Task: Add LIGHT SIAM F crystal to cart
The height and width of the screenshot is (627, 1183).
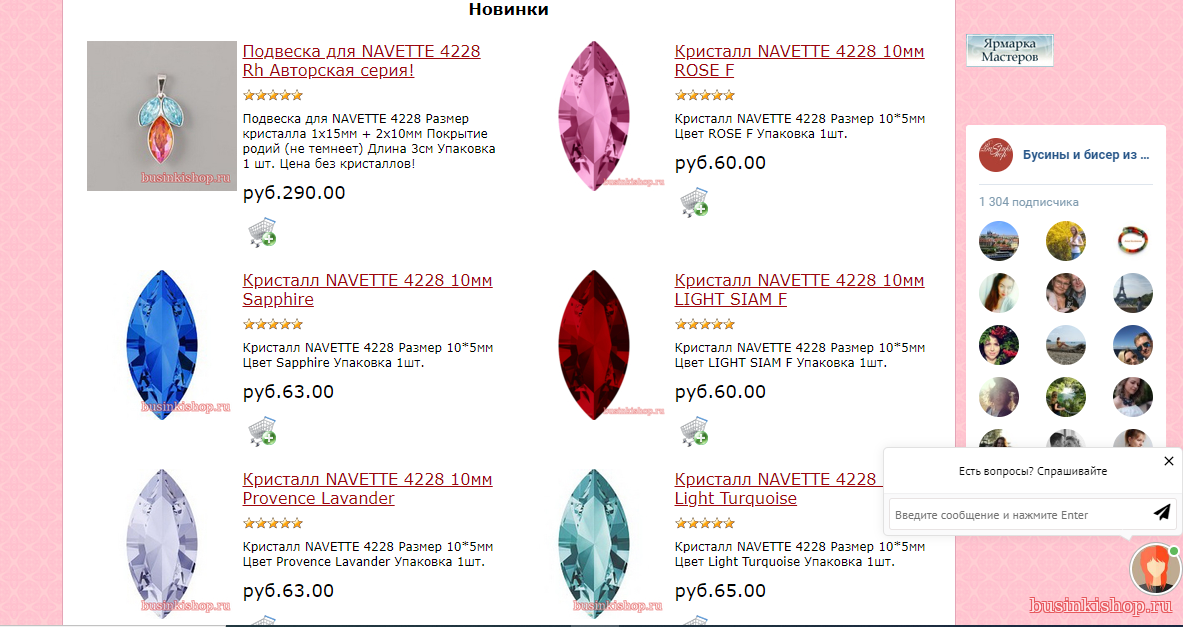Action: point(693,431)
